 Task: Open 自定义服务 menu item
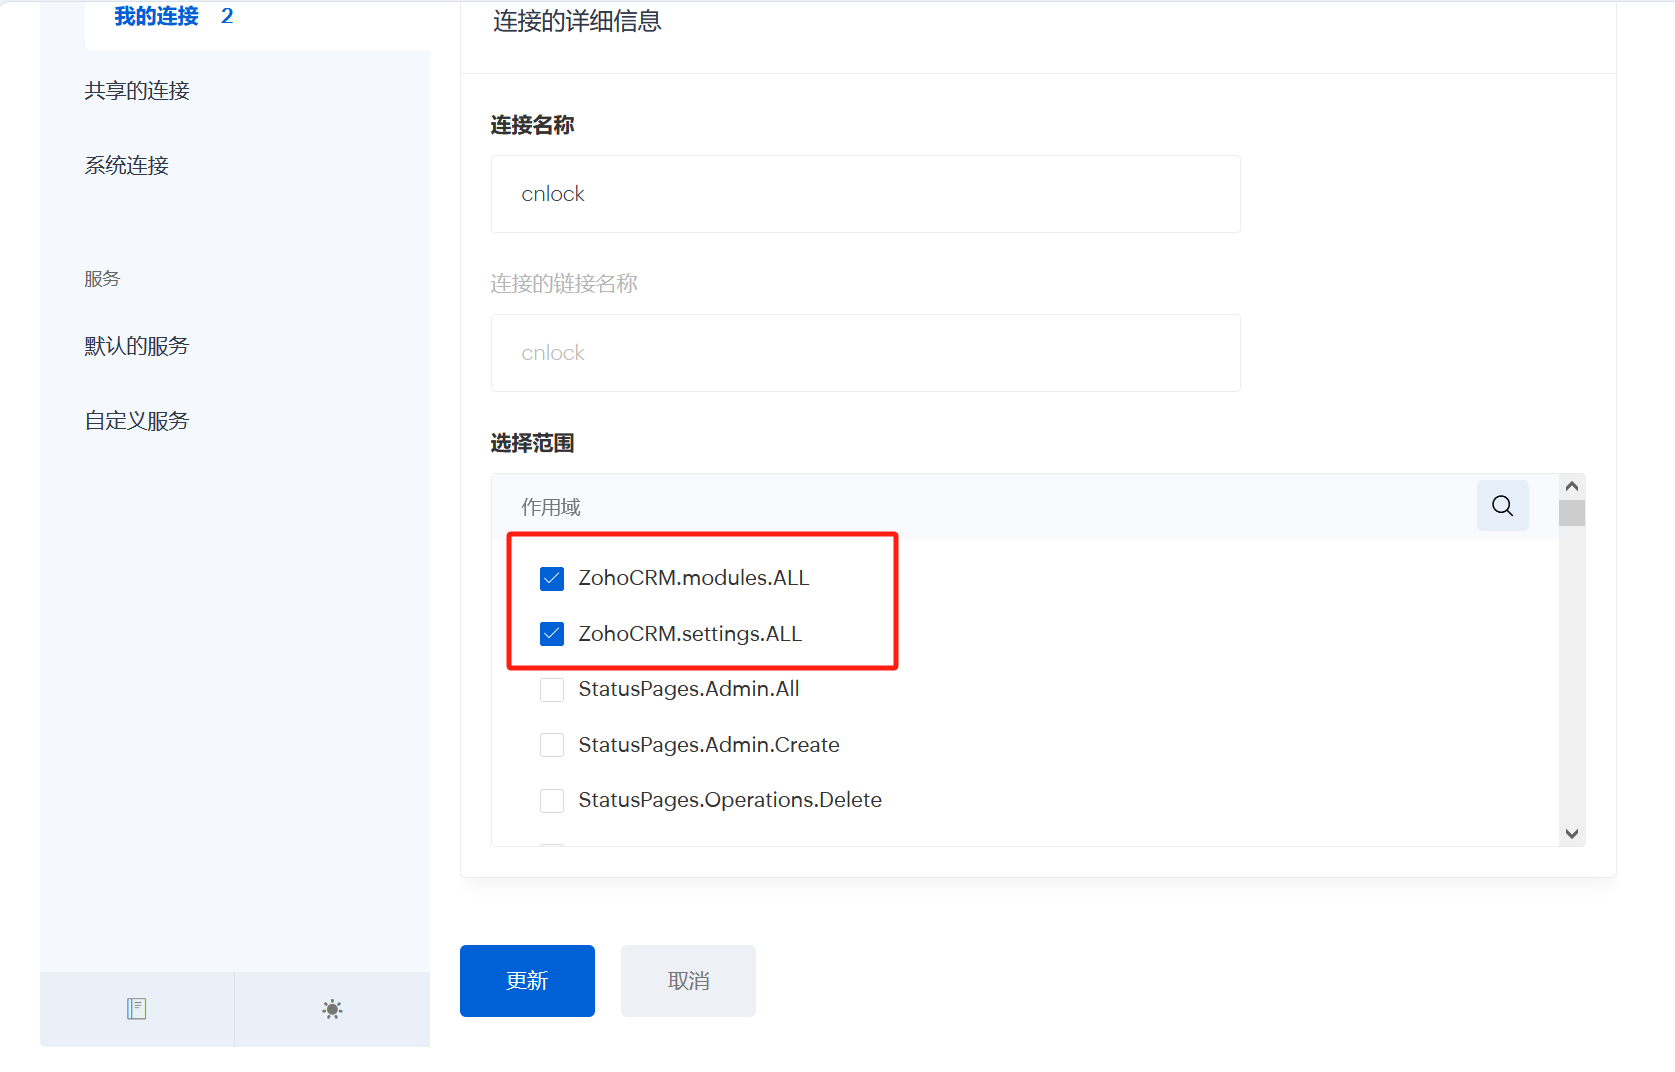coord(137,421)
